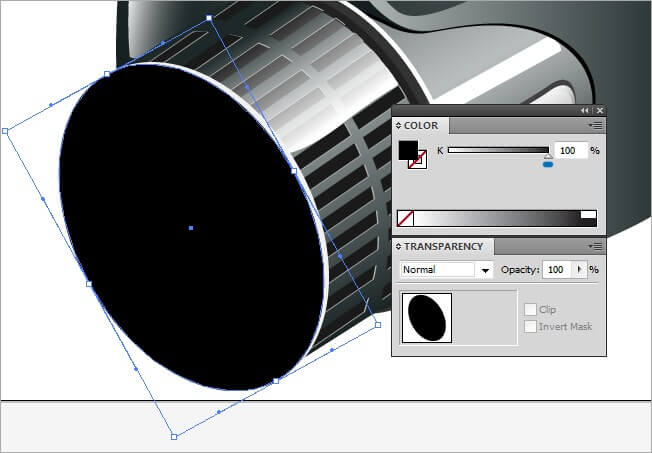
Task: Click the Opacity value field
Action: click(557, 270)
